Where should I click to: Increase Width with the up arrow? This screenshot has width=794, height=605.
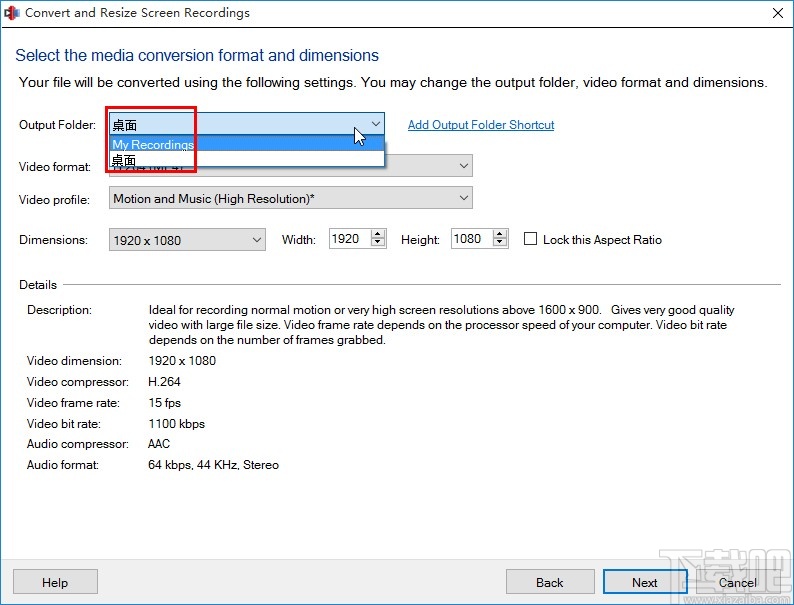[378, 234]
